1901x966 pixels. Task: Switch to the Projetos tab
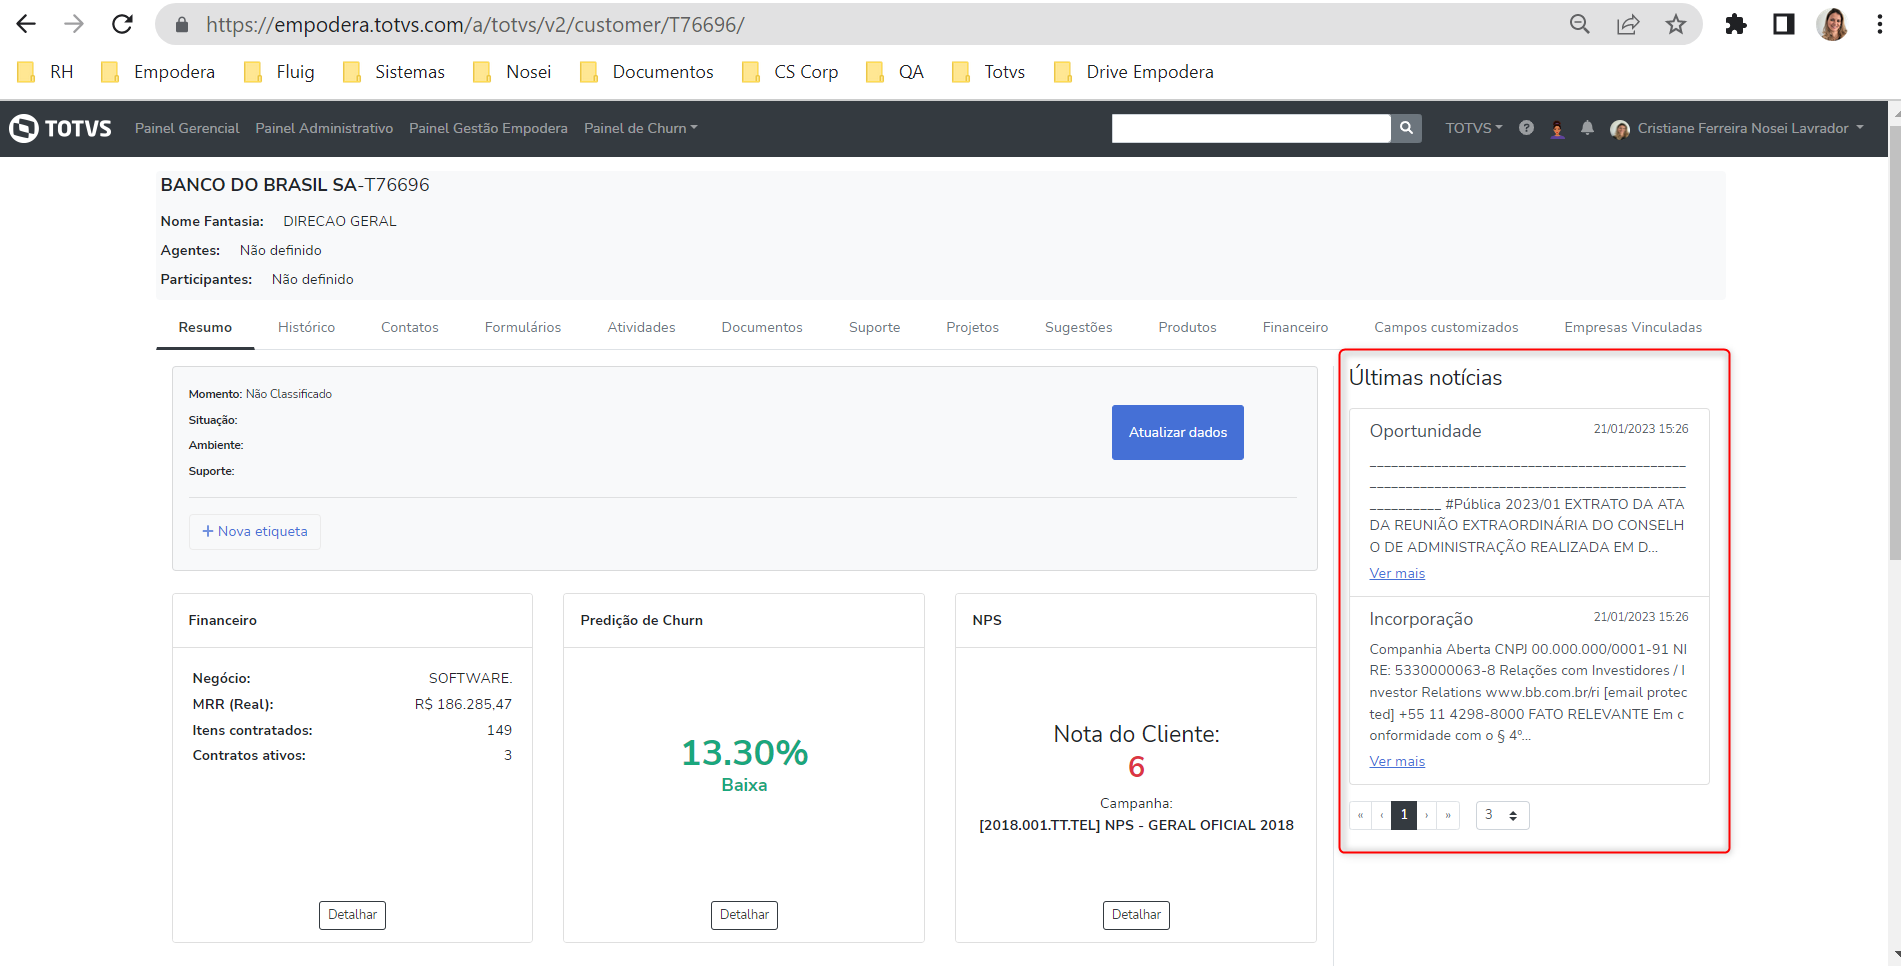click(x=972, y=327)
